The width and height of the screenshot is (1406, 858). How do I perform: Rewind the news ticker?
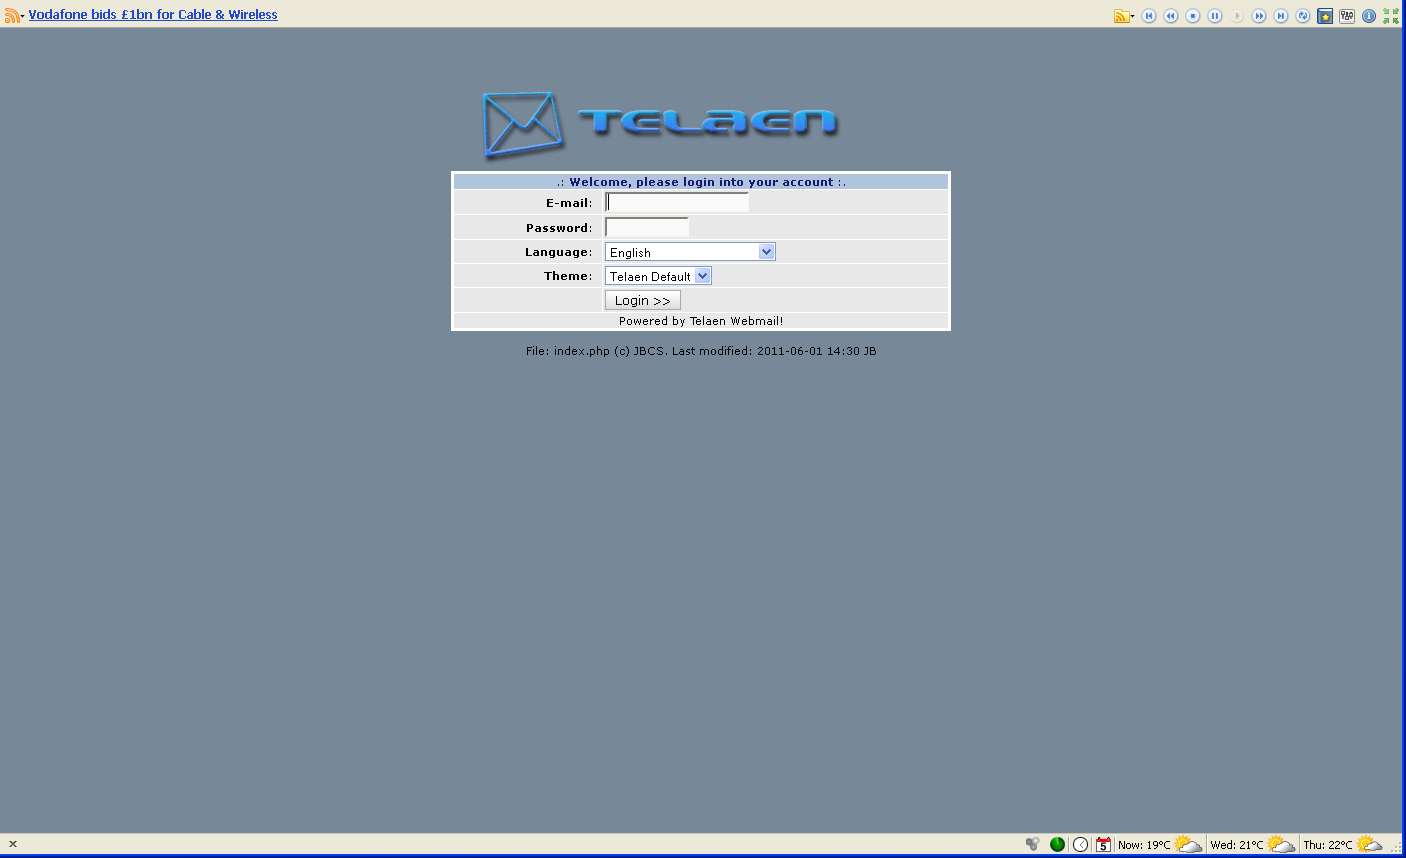click(x=1171, y=16)
